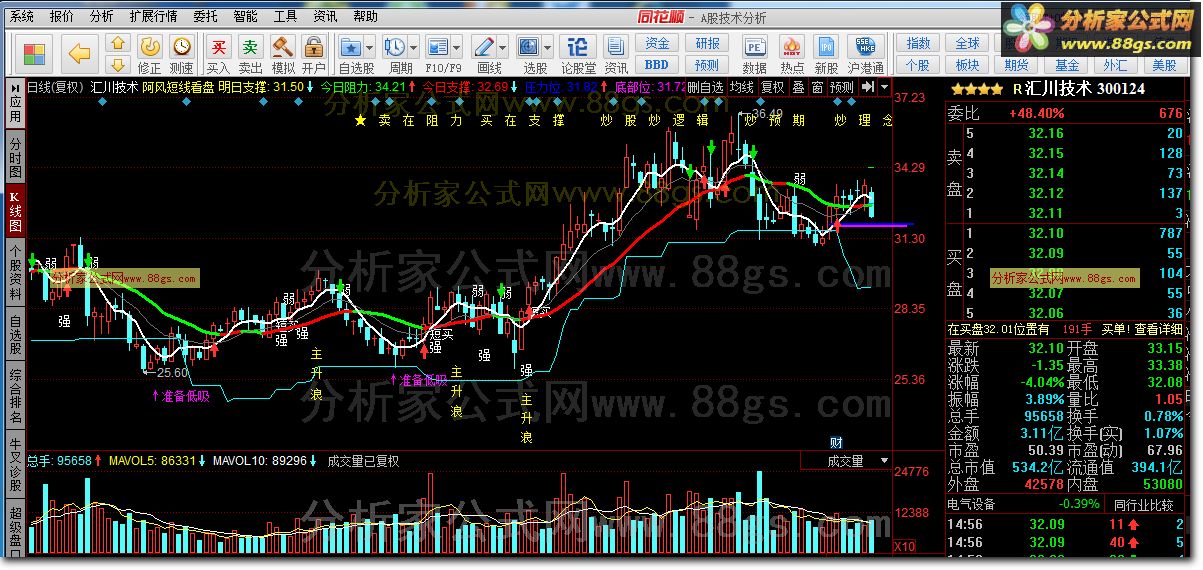Click the up arrow toolbar icon
Viewport: 1203px width, 570px height.
[x=118, y=43]
